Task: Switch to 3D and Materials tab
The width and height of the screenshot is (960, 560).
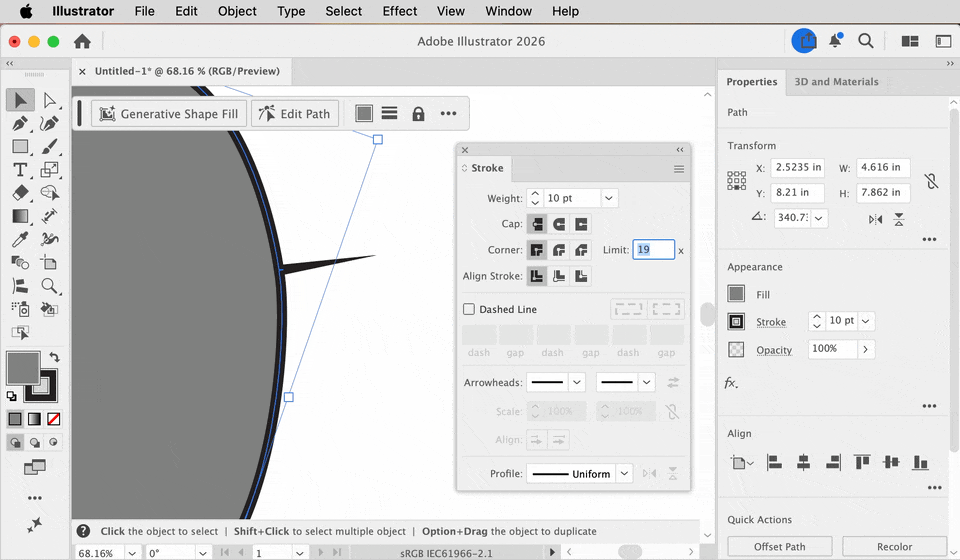Action: (836, 82)
